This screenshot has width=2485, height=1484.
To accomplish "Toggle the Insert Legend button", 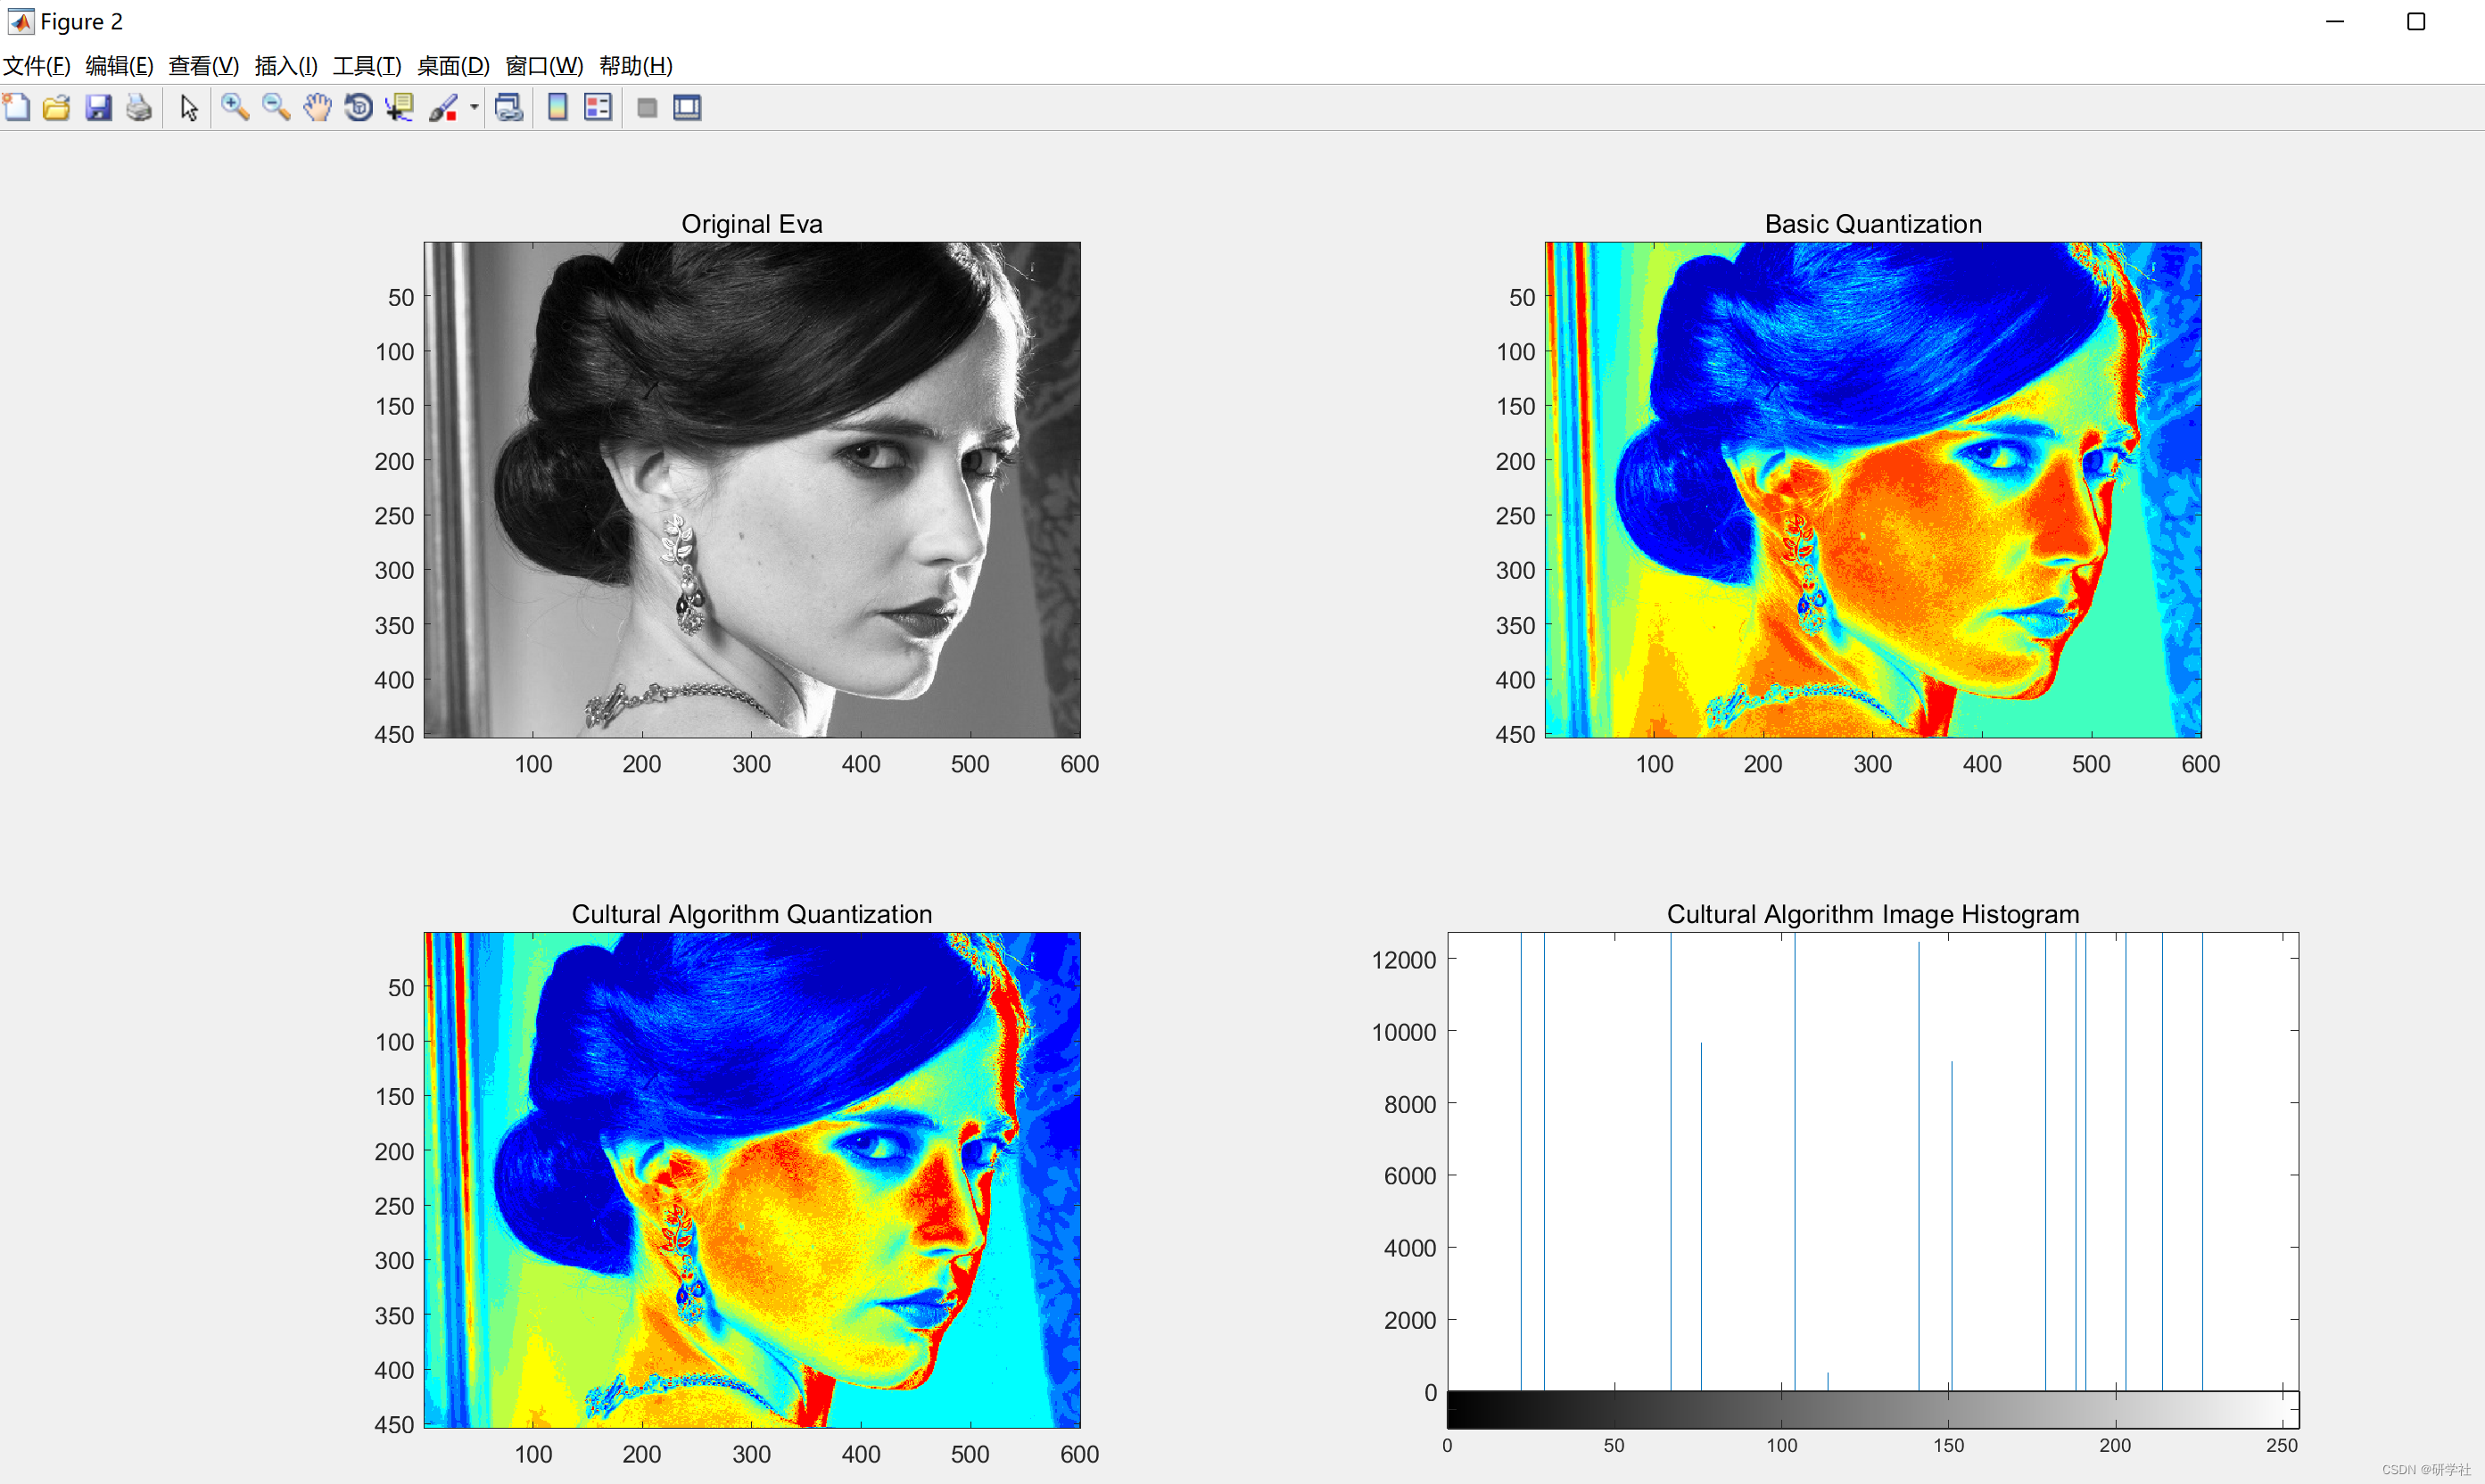I will pos(598,107).
